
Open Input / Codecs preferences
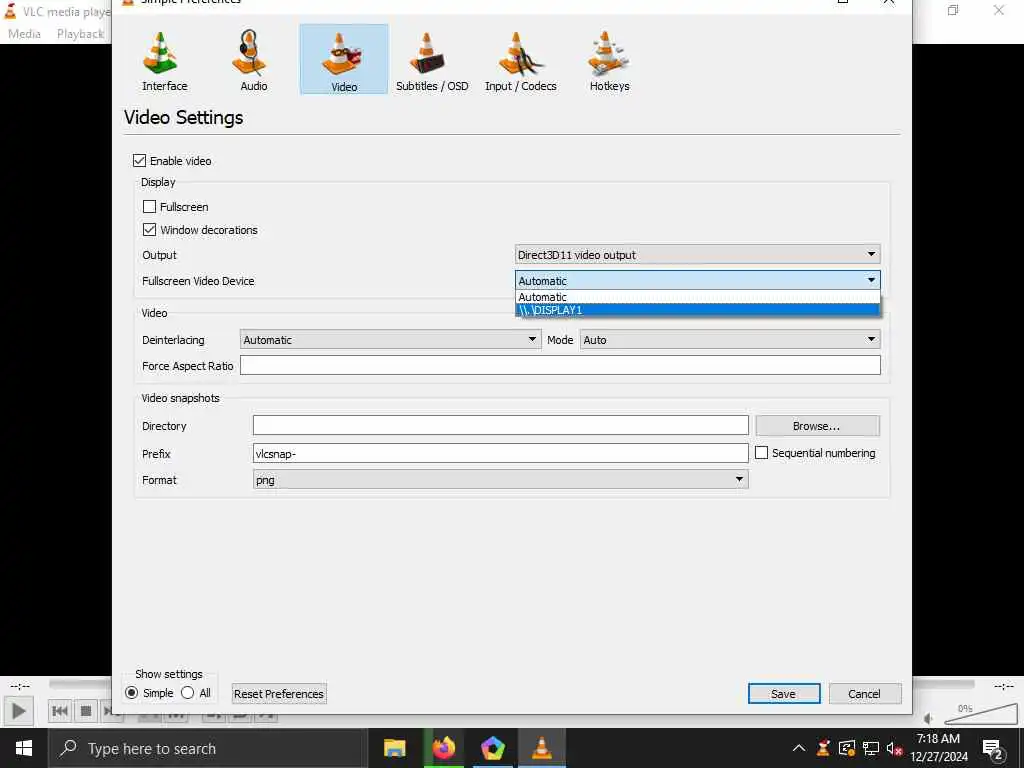[x=520, y=60]
